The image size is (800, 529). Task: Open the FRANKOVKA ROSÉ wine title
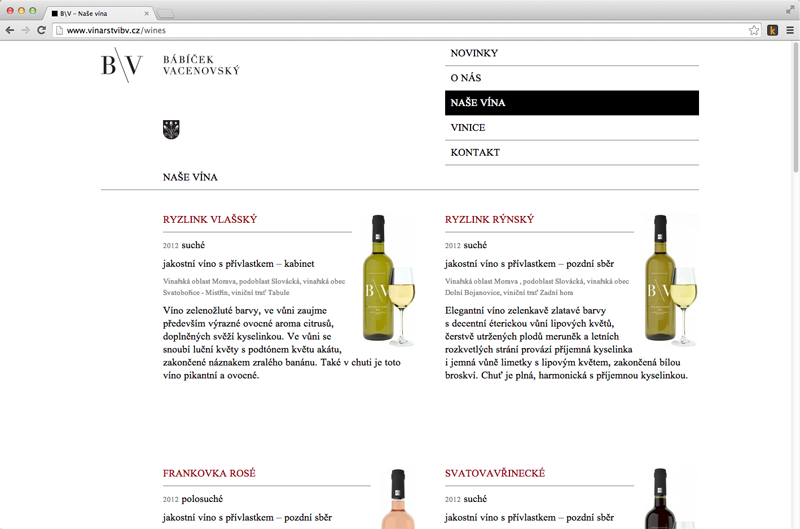point(209,473)
